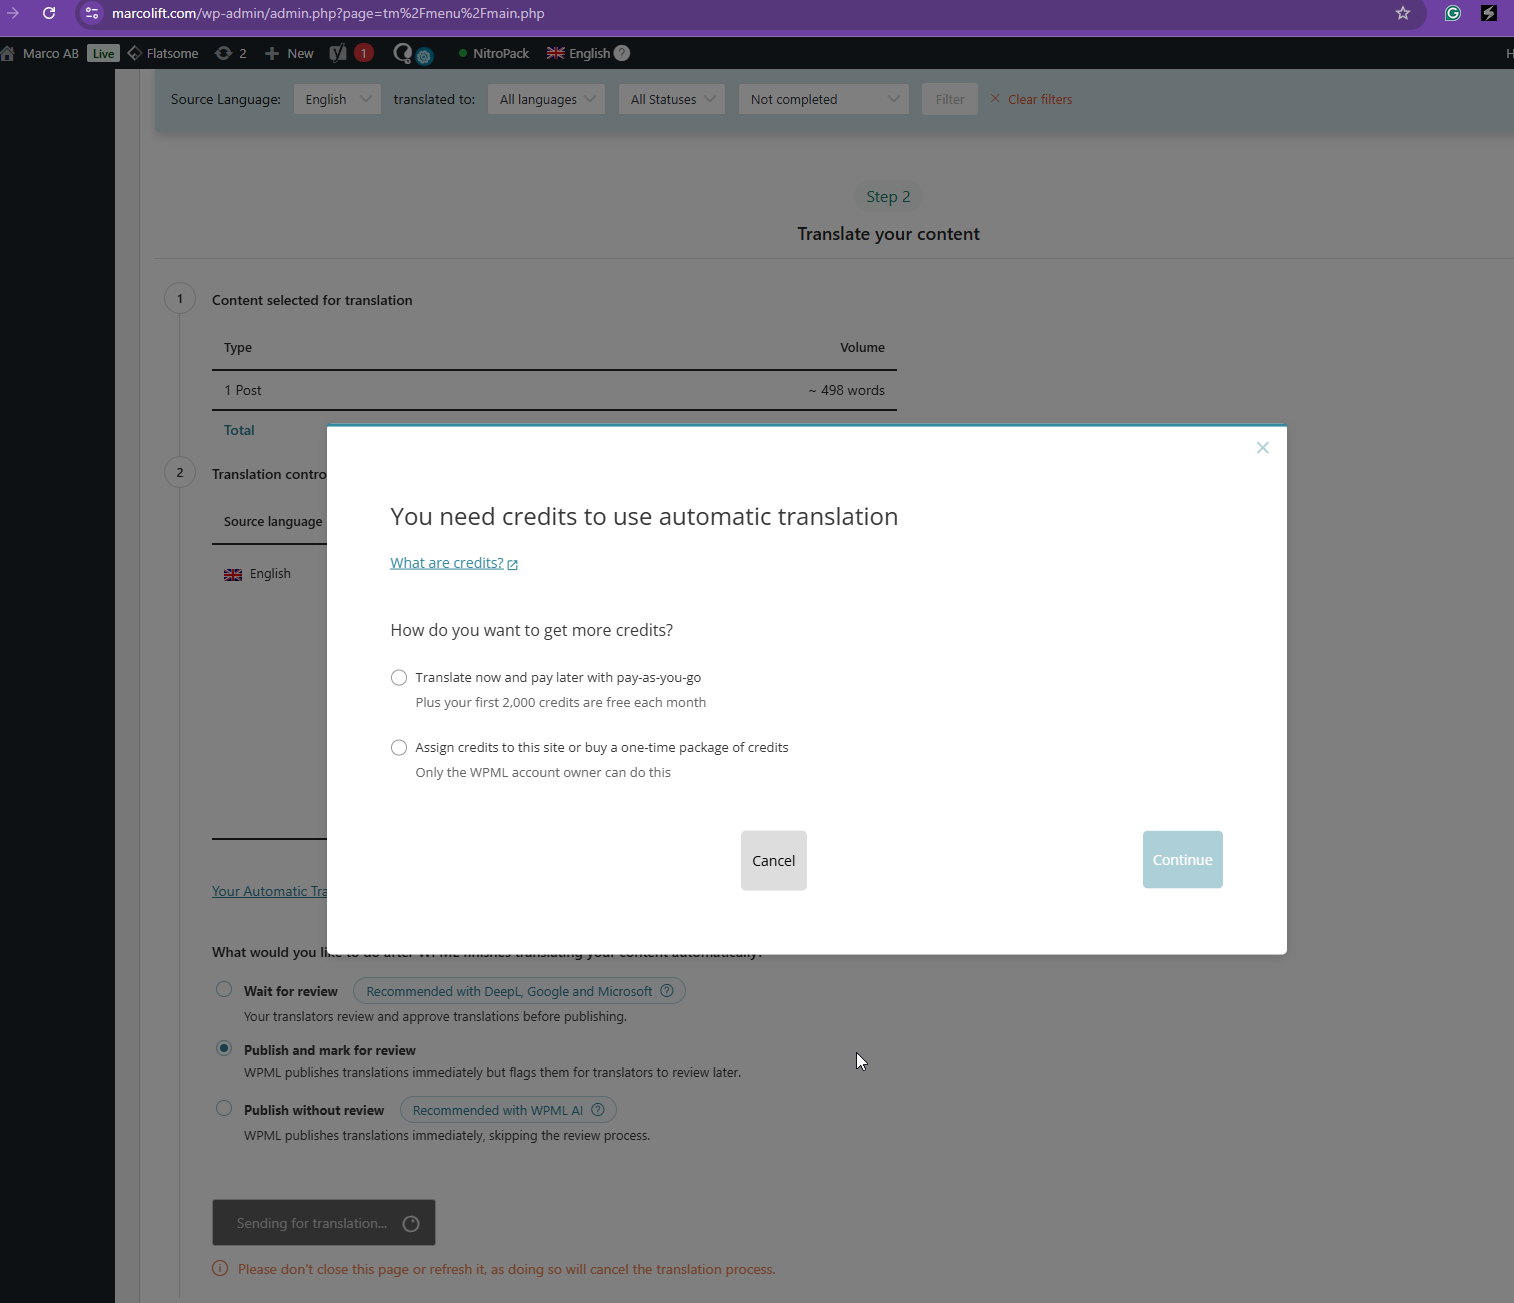Click the Recommended with WPML AI badge
Viewport: 1514px width, 1303px height.
508,1110
